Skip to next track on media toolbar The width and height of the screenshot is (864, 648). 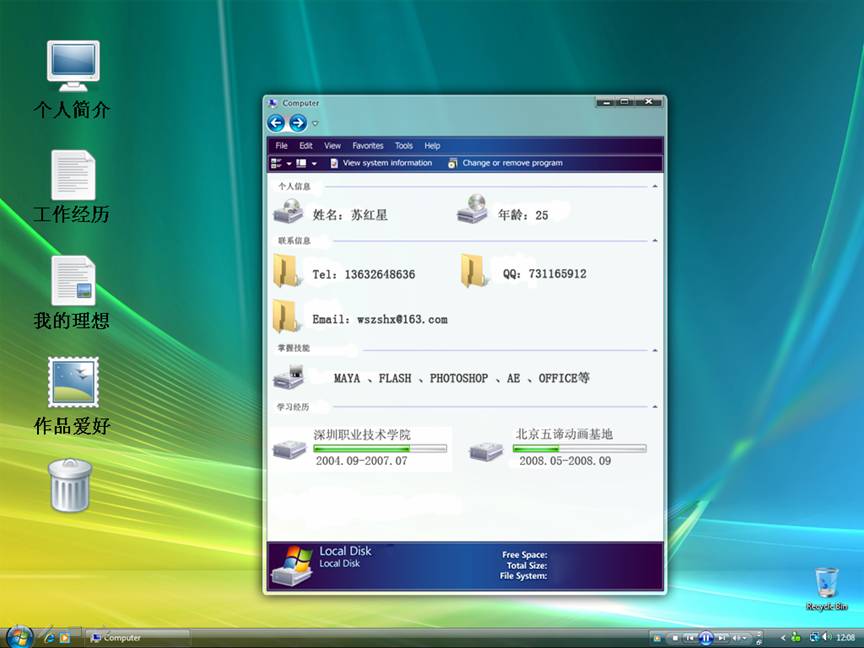click(721, 638)
